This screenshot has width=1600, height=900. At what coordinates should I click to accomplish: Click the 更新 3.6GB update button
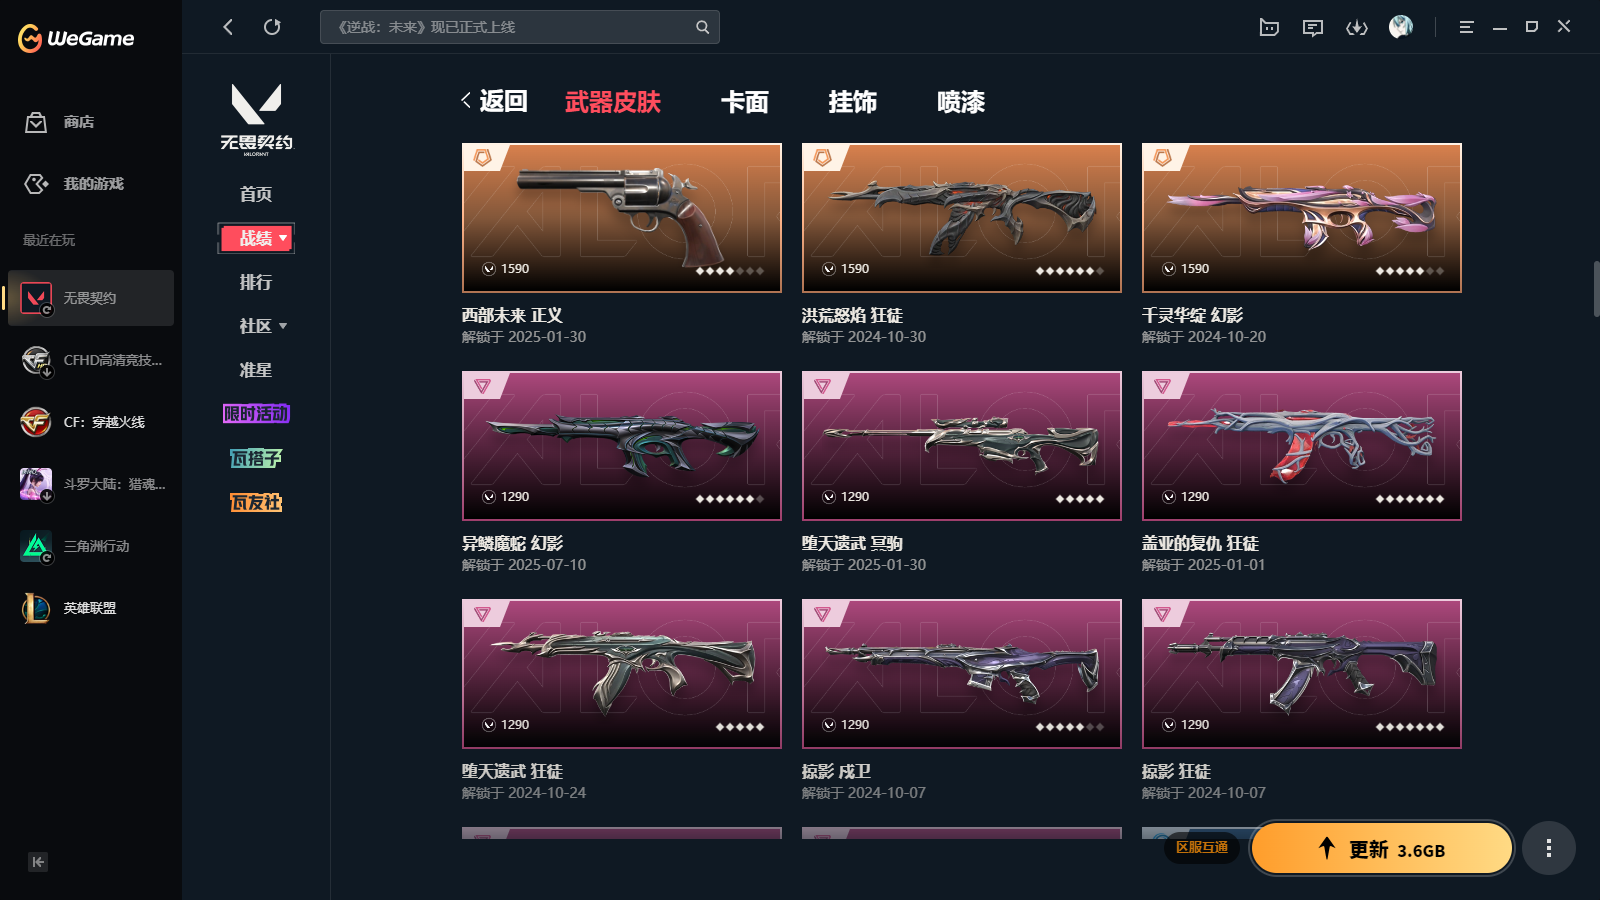click(1382, 848)
